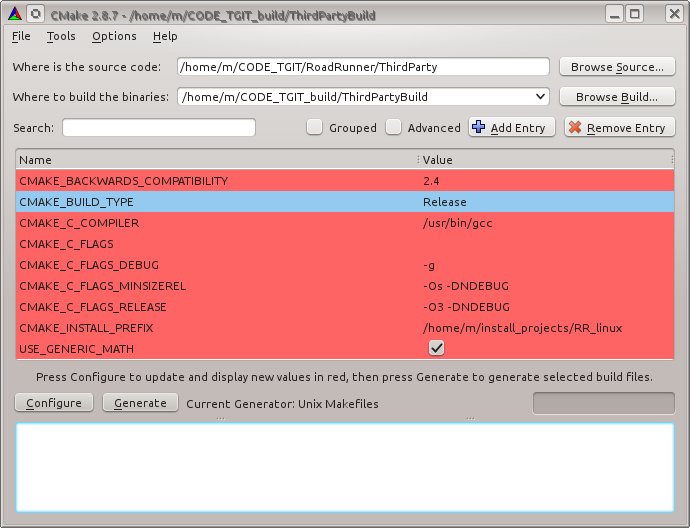Image resolution: width=690 pixels, height=528 pixels.
Task: Click the red X Remove Entry icon
Action: click(x=575, y=128)
